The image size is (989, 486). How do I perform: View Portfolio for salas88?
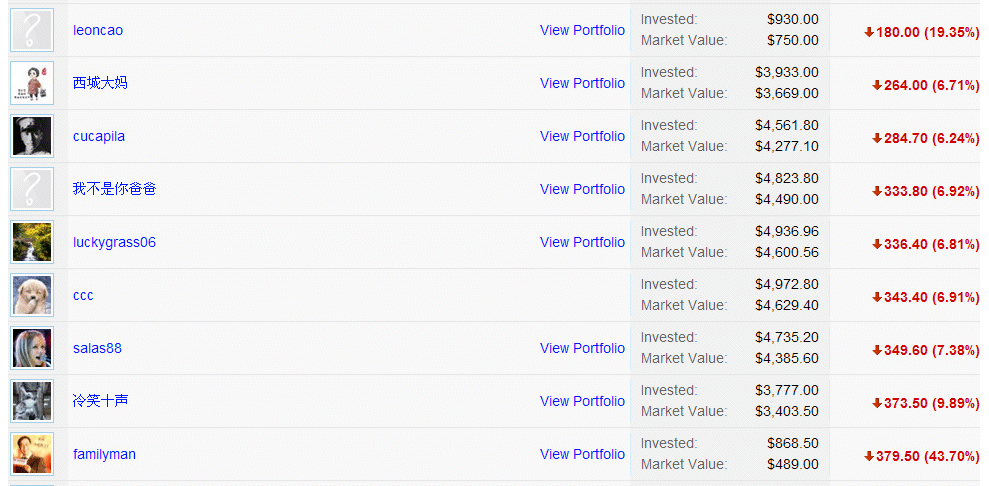pyautogui.click(x=582, y=348)
